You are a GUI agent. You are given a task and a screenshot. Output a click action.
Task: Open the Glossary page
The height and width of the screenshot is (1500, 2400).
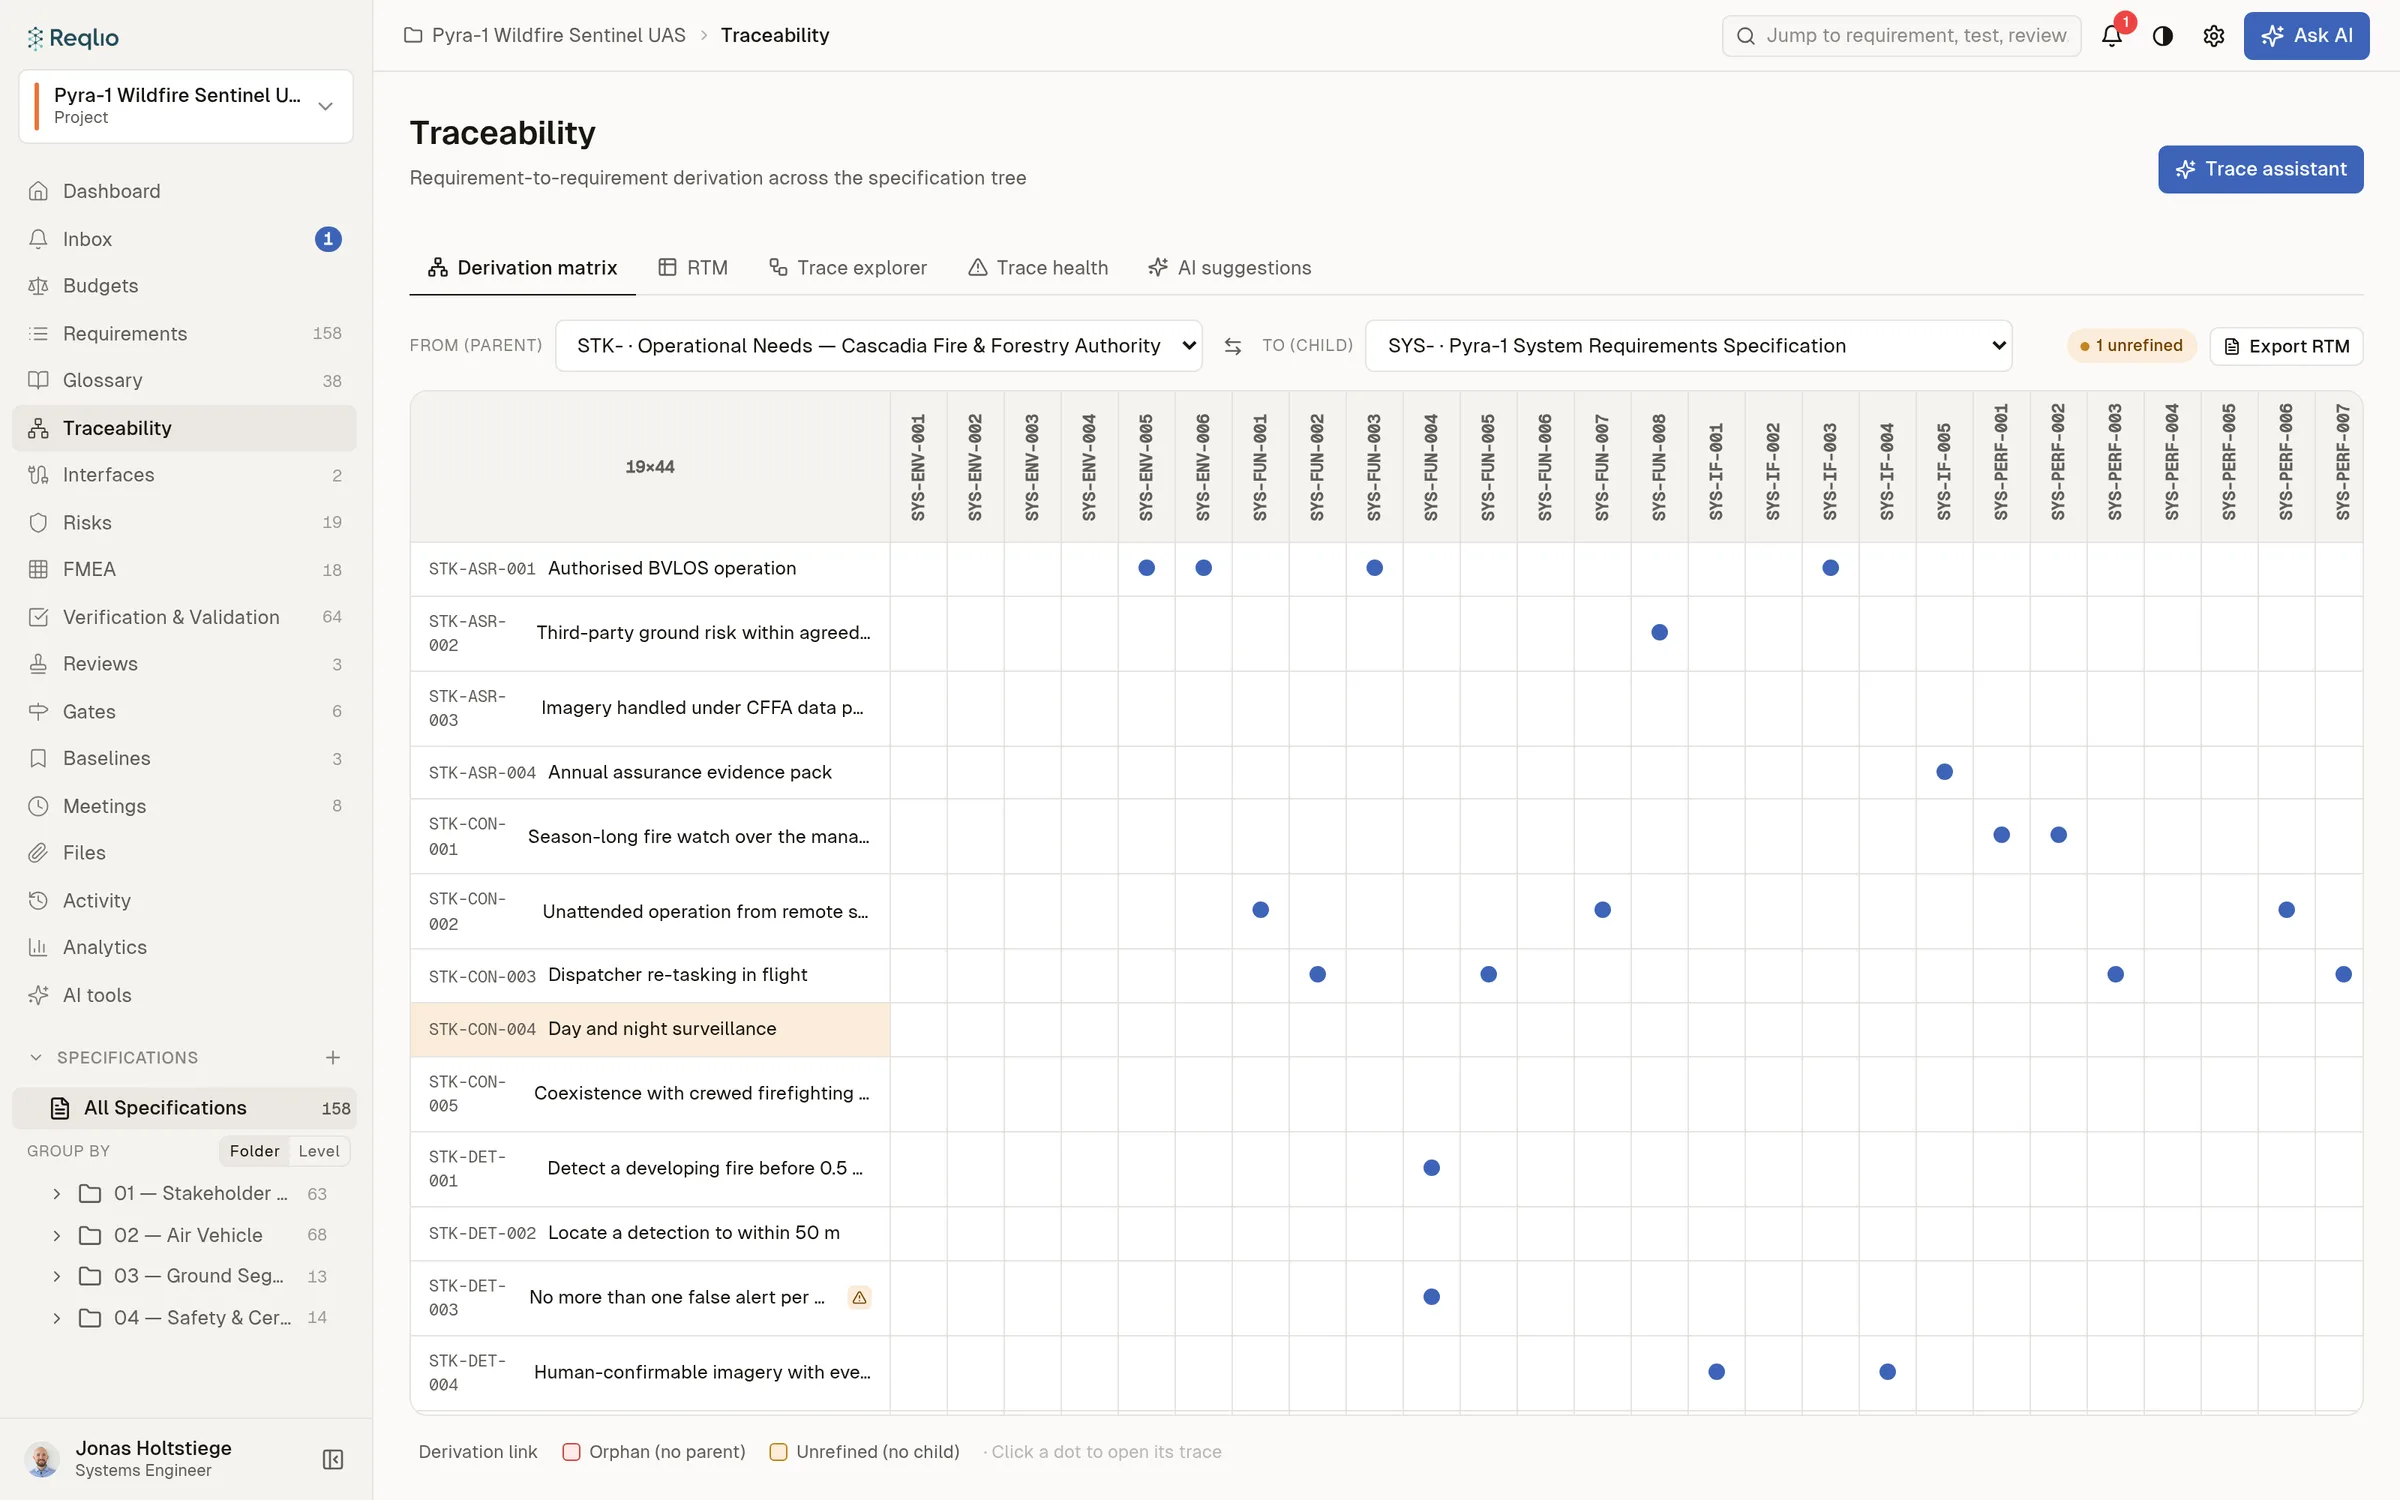185,380
